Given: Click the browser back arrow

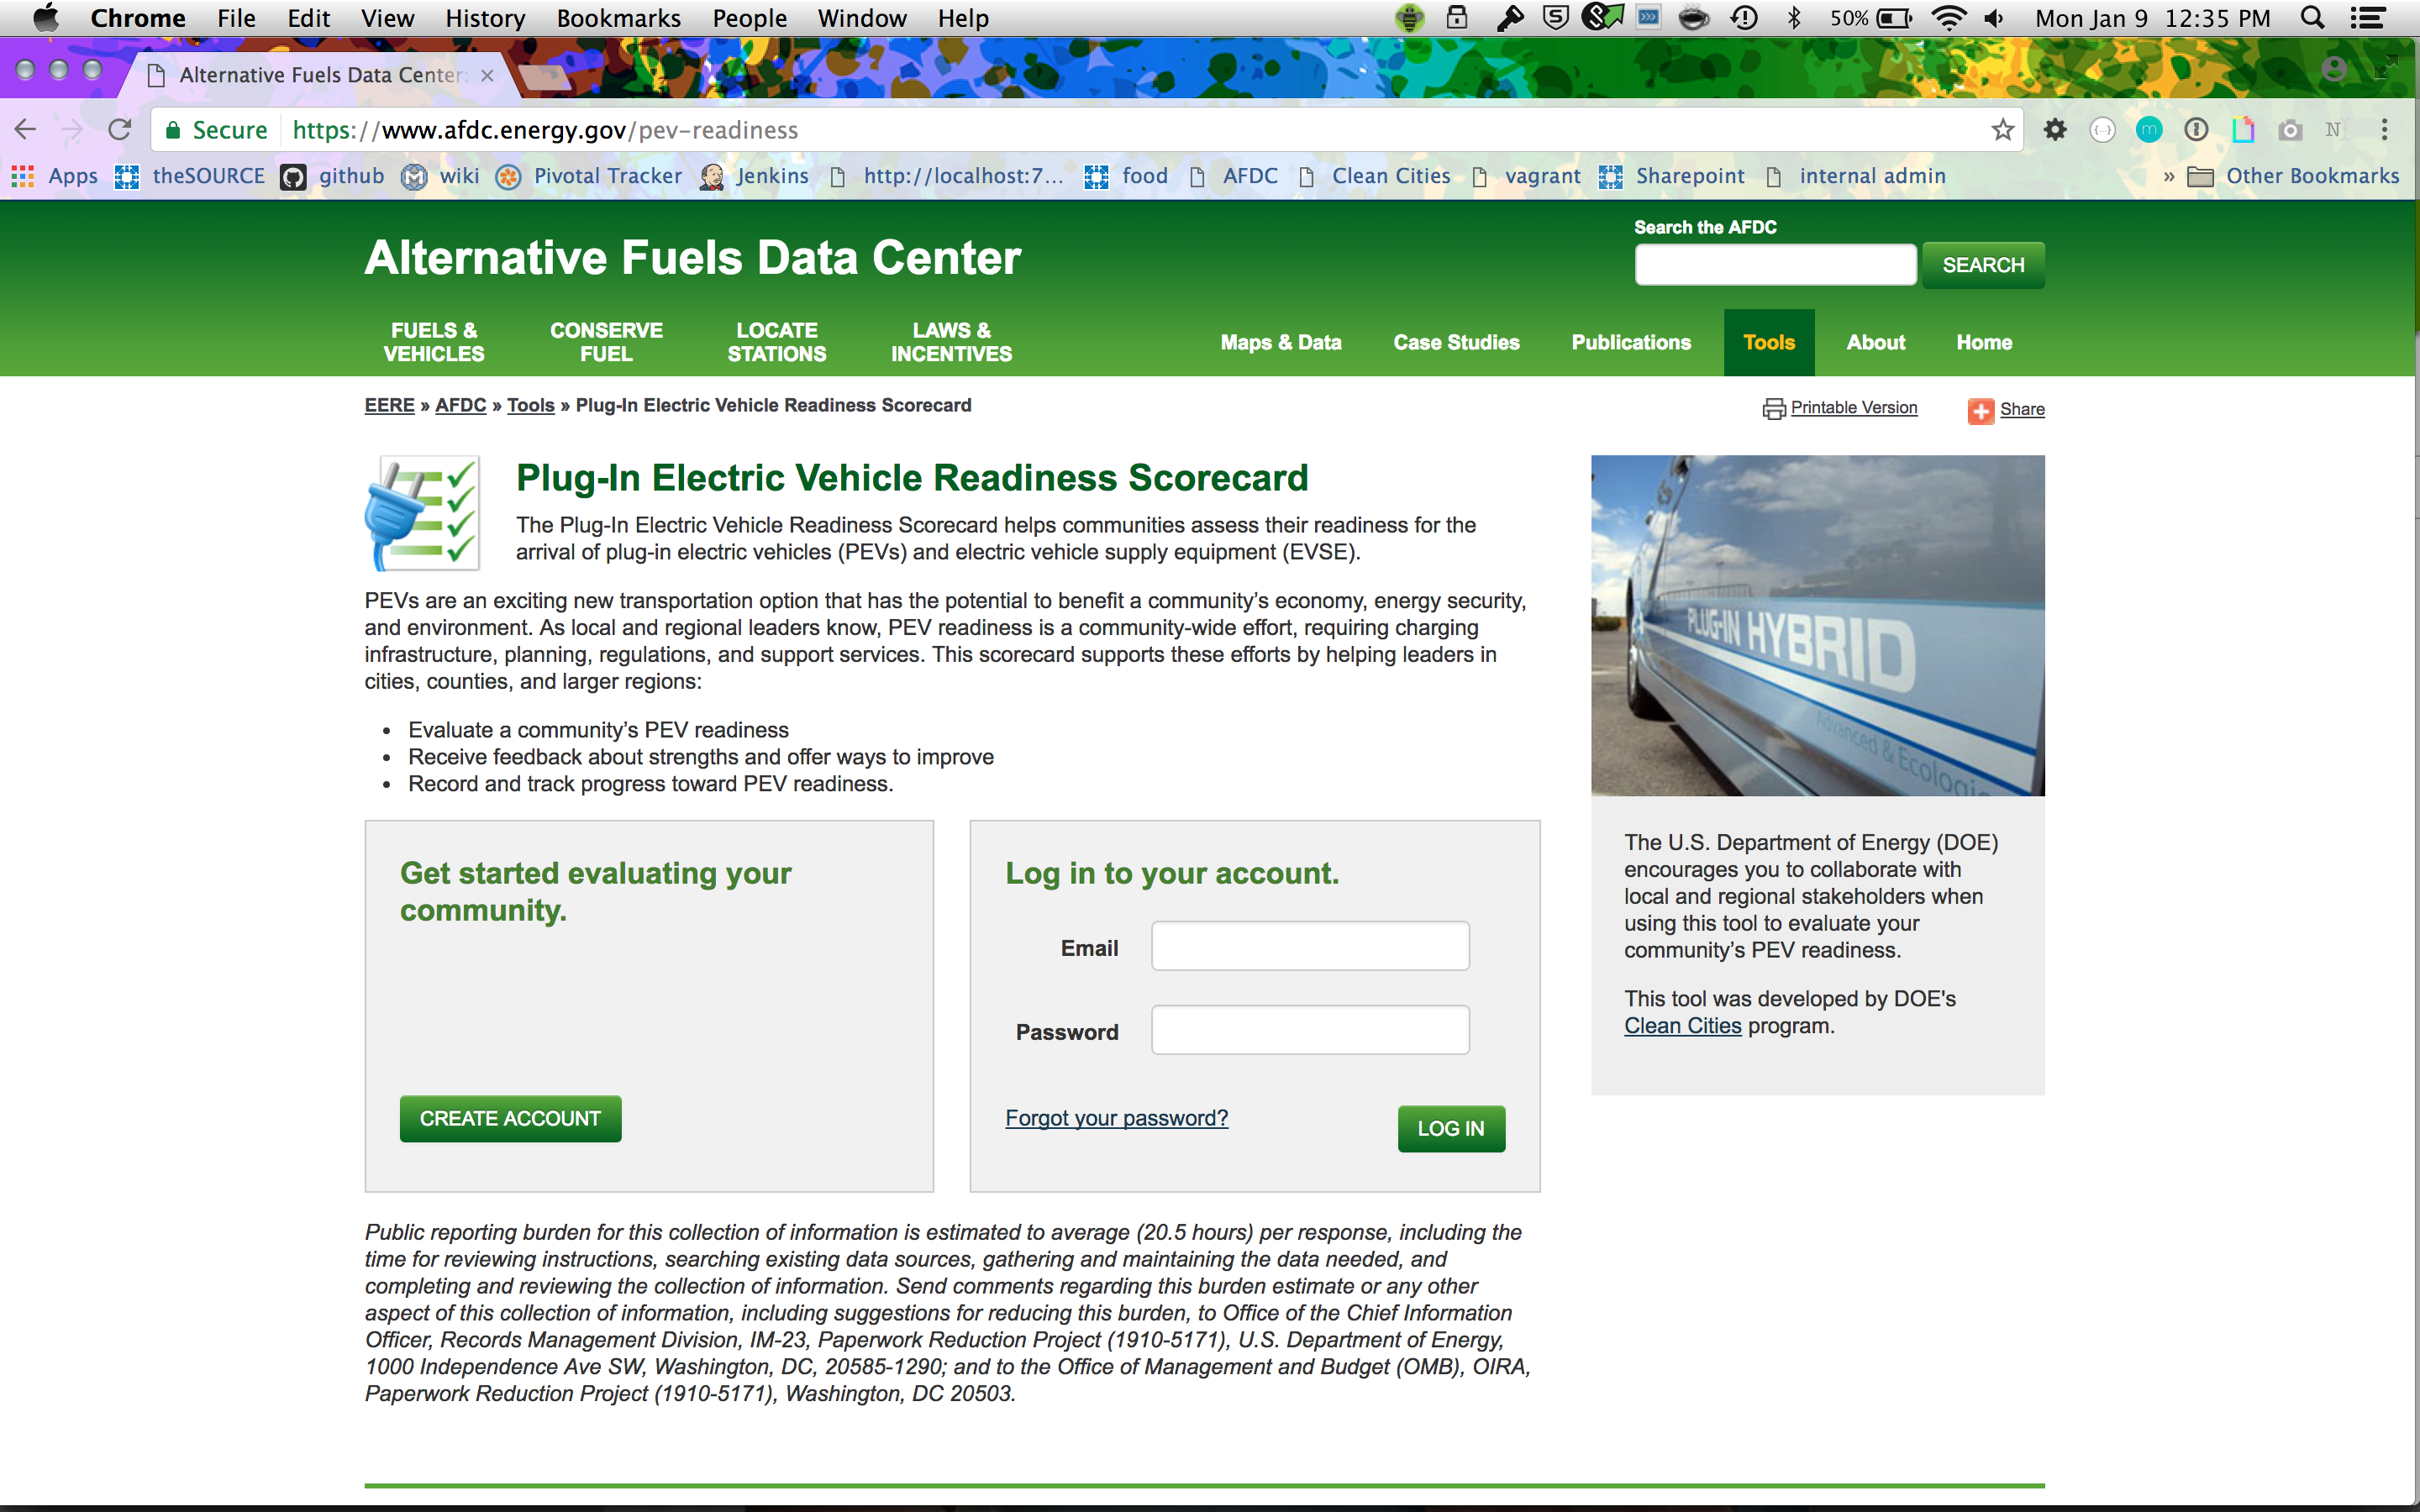Looking at the screenshot, I should point(26,130).
